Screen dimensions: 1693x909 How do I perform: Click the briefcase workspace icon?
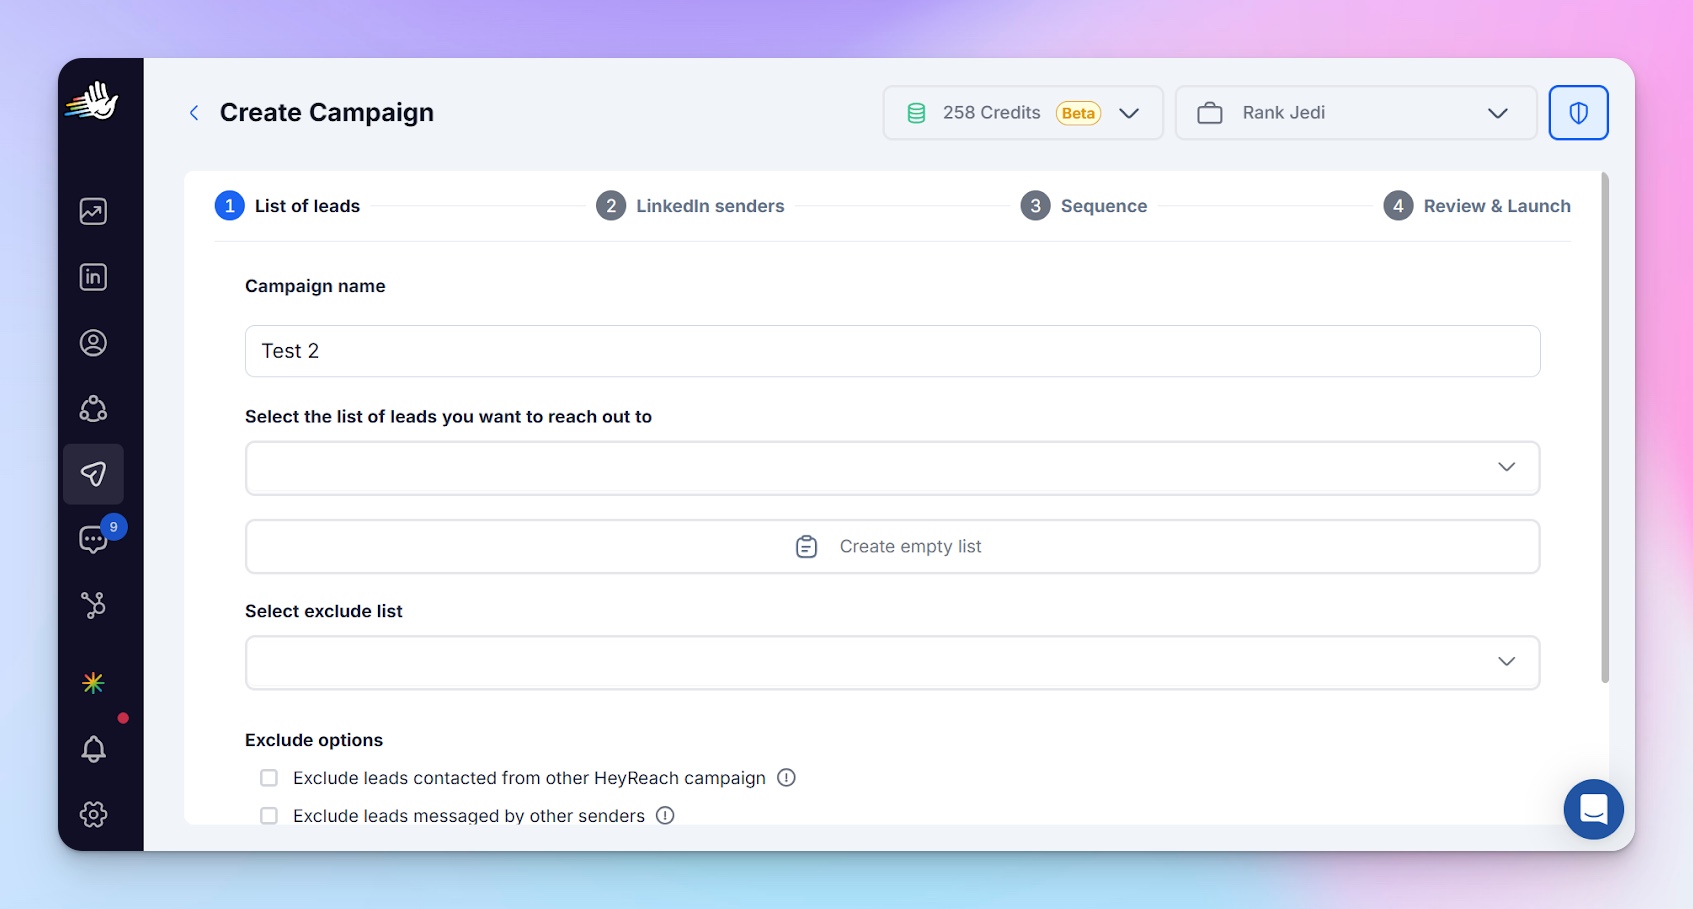tap(1210, 113)
